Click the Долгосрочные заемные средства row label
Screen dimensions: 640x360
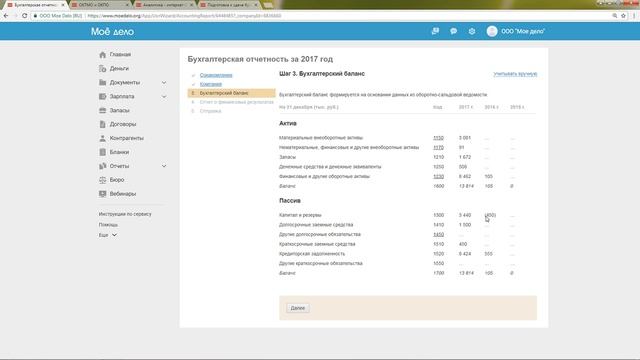pos(316,225)
